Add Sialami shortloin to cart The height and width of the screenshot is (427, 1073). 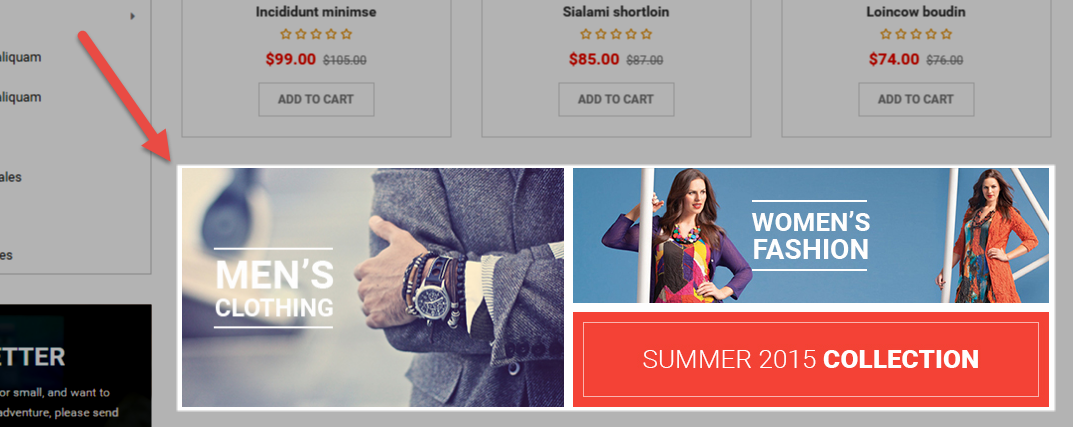616,99
